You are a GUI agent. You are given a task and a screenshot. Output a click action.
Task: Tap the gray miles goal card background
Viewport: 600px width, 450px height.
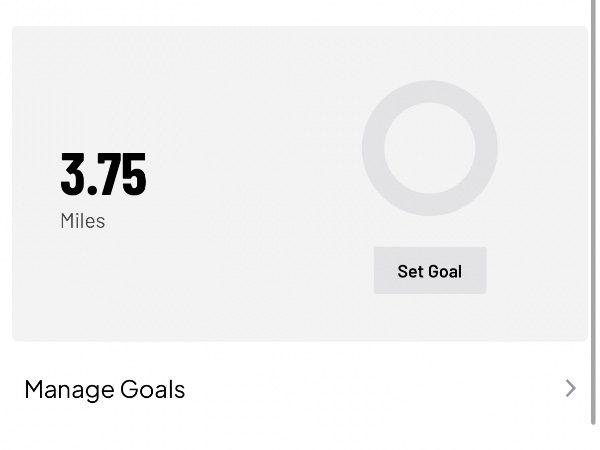(230, 290)
